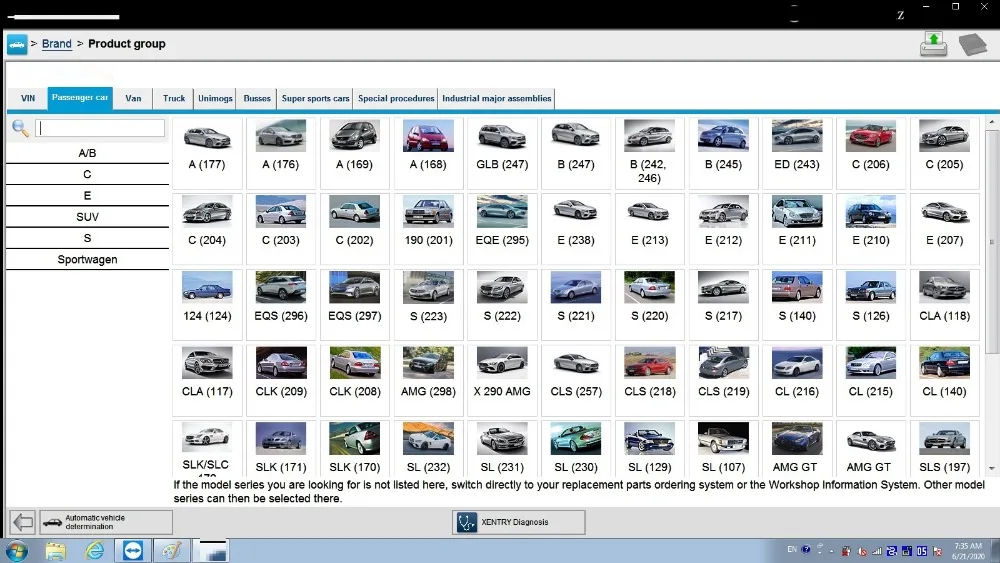
Task: Click the XENTRY Diagnosis button
Action: (x=518, y=522)
